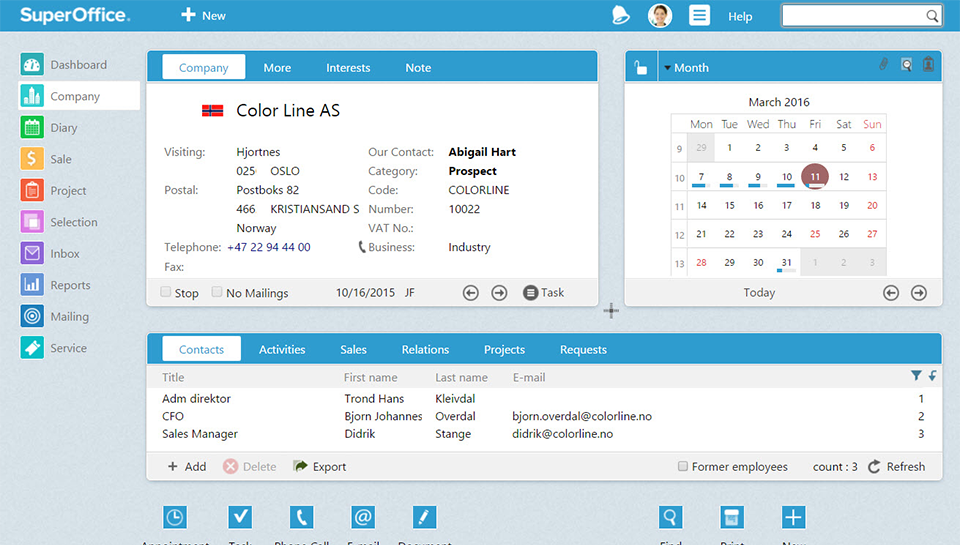Open the user profile avatar

point(660,15)
